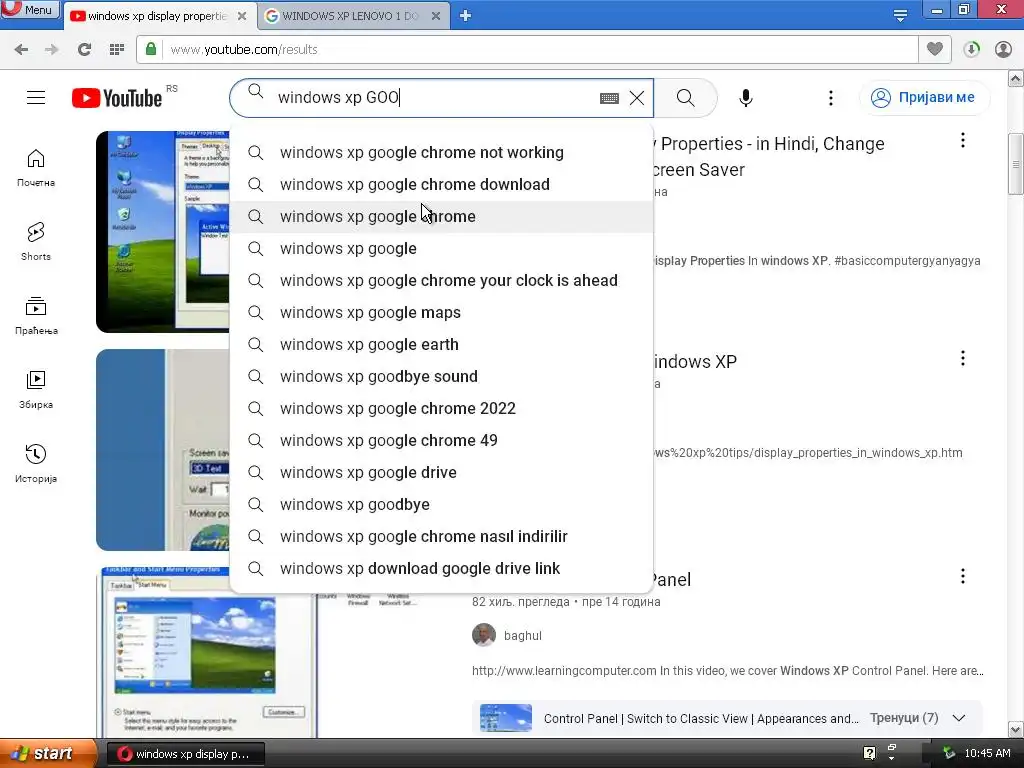Select suggestion google chrome nasıl indirilir
Image resolution: width=1024 pixels, height=768 pixels.
[441, 536]
